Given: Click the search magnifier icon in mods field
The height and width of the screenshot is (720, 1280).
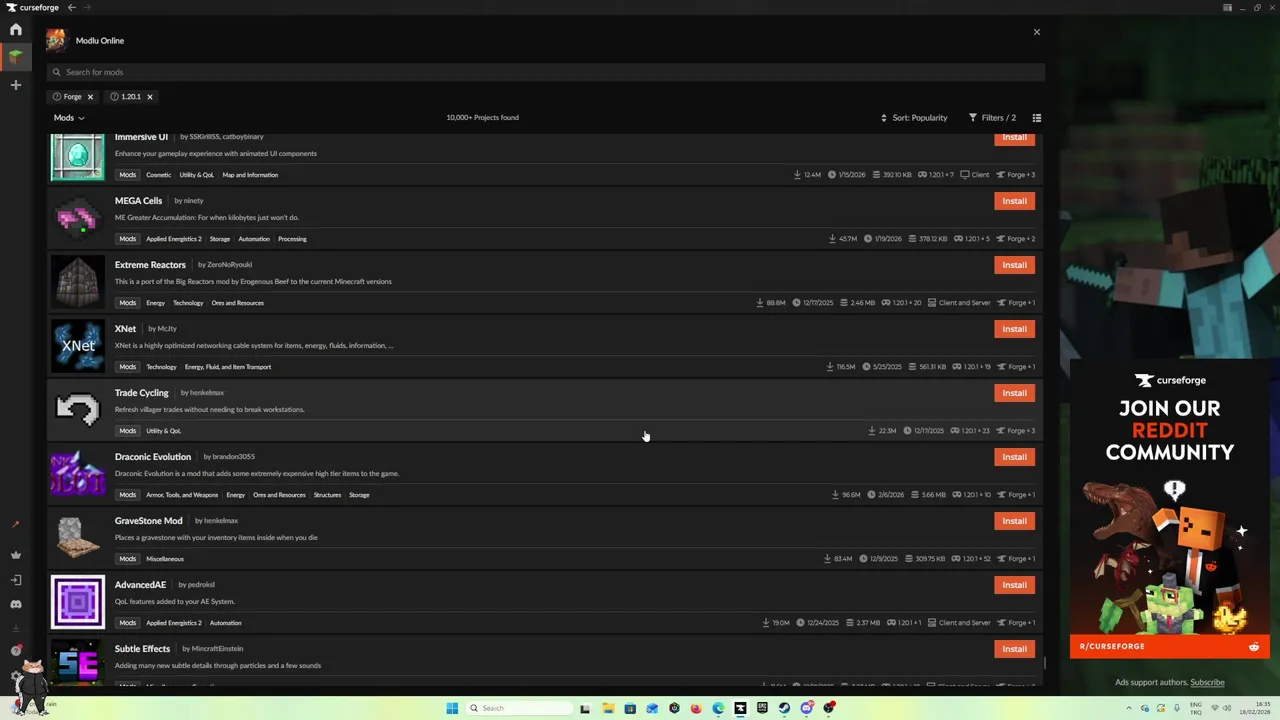Looking at the screenshot, I should [x=57, y=72].
